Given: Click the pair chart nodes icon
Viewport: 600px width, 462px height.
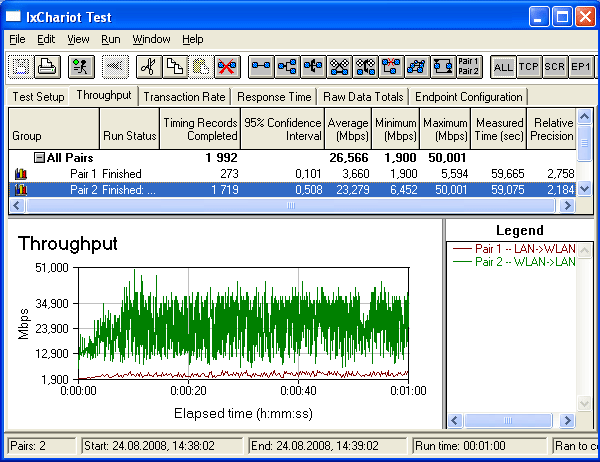Looking at the screenshot, I should pyautogui.click(x=417, y=67).
